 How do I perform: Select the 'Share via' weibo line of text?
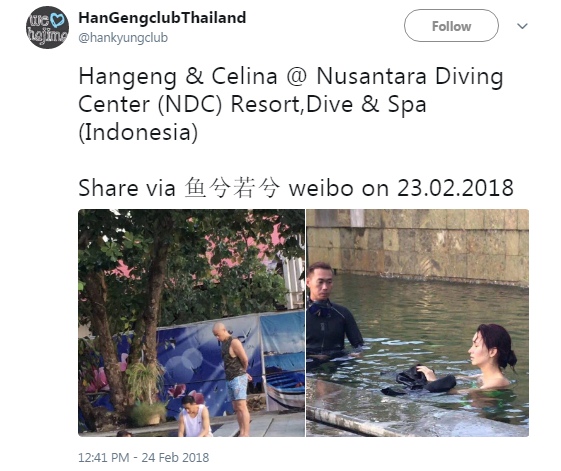point(296,188)
